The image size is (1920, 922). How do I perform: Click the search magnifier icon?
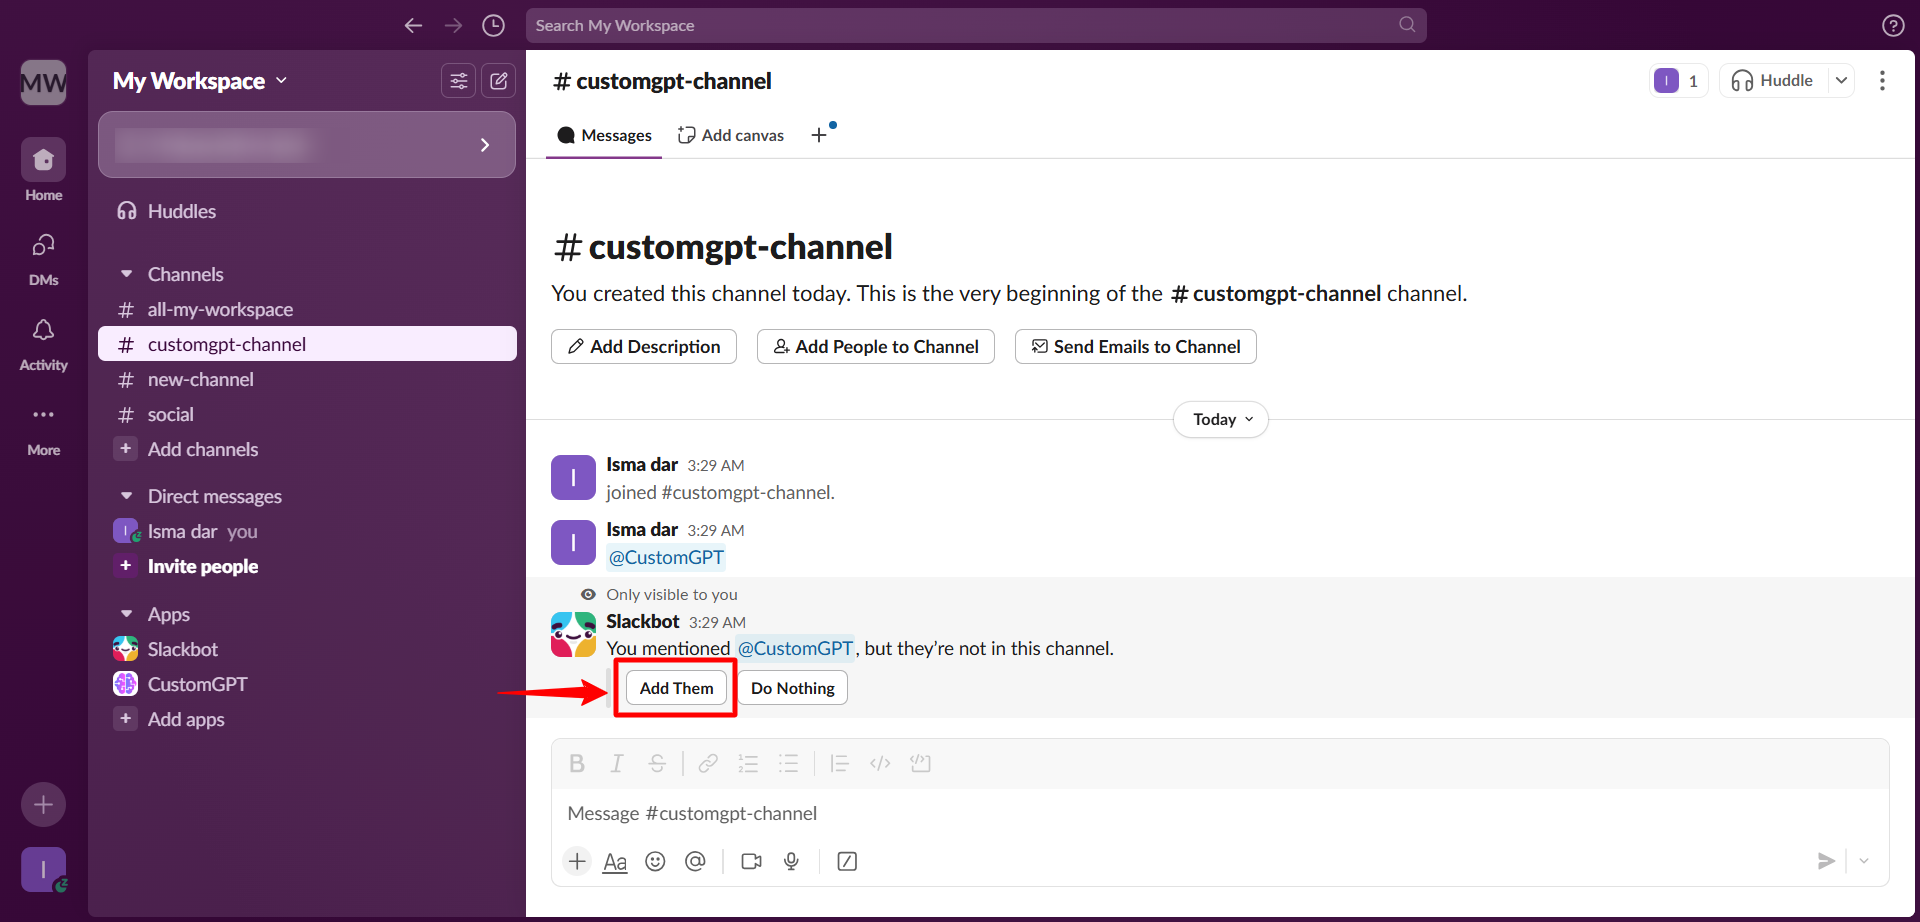point(1407,24)
